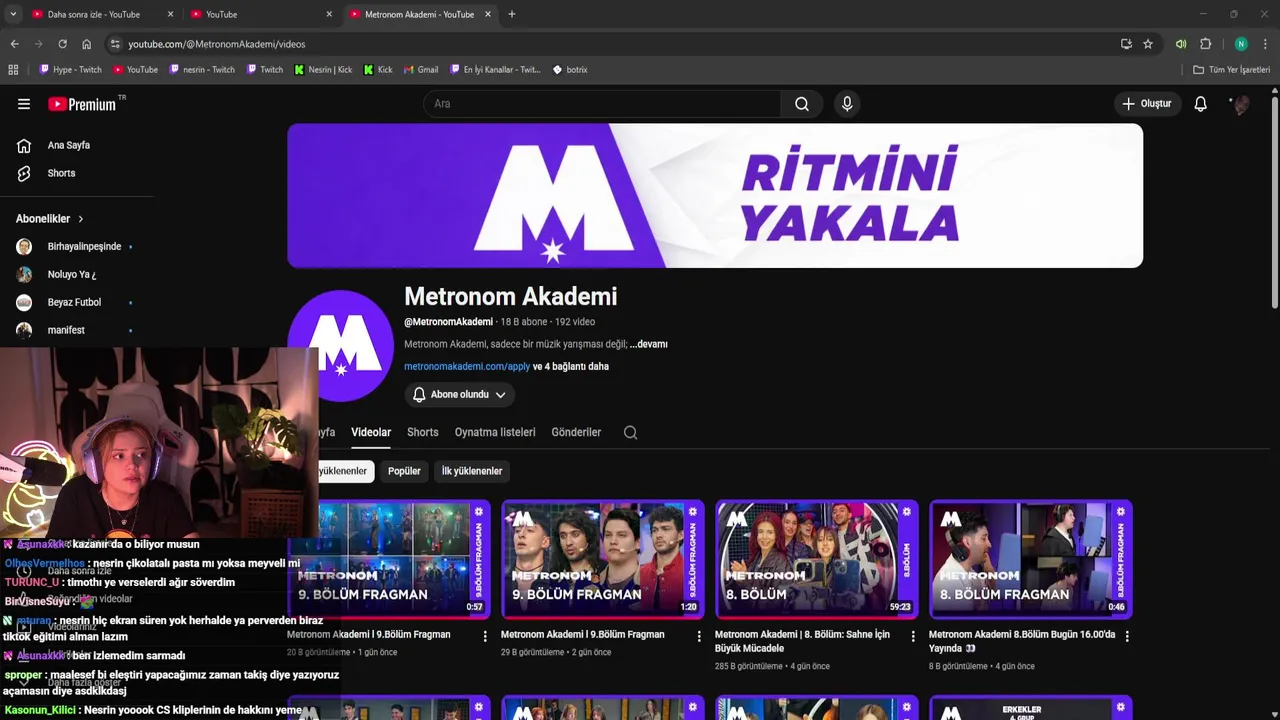
Task: Open YouTube notifications bell
Action: (1200, 104)
